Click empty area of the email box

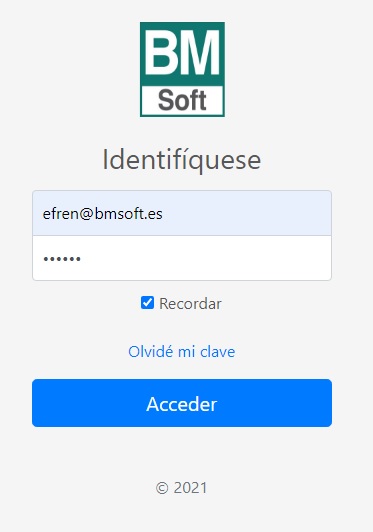[248, 213]
